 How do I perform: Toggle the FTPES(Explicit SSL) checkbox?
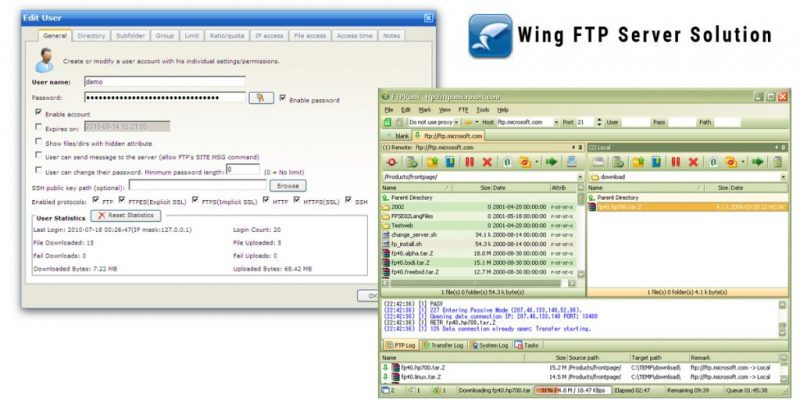pos(122,200)
